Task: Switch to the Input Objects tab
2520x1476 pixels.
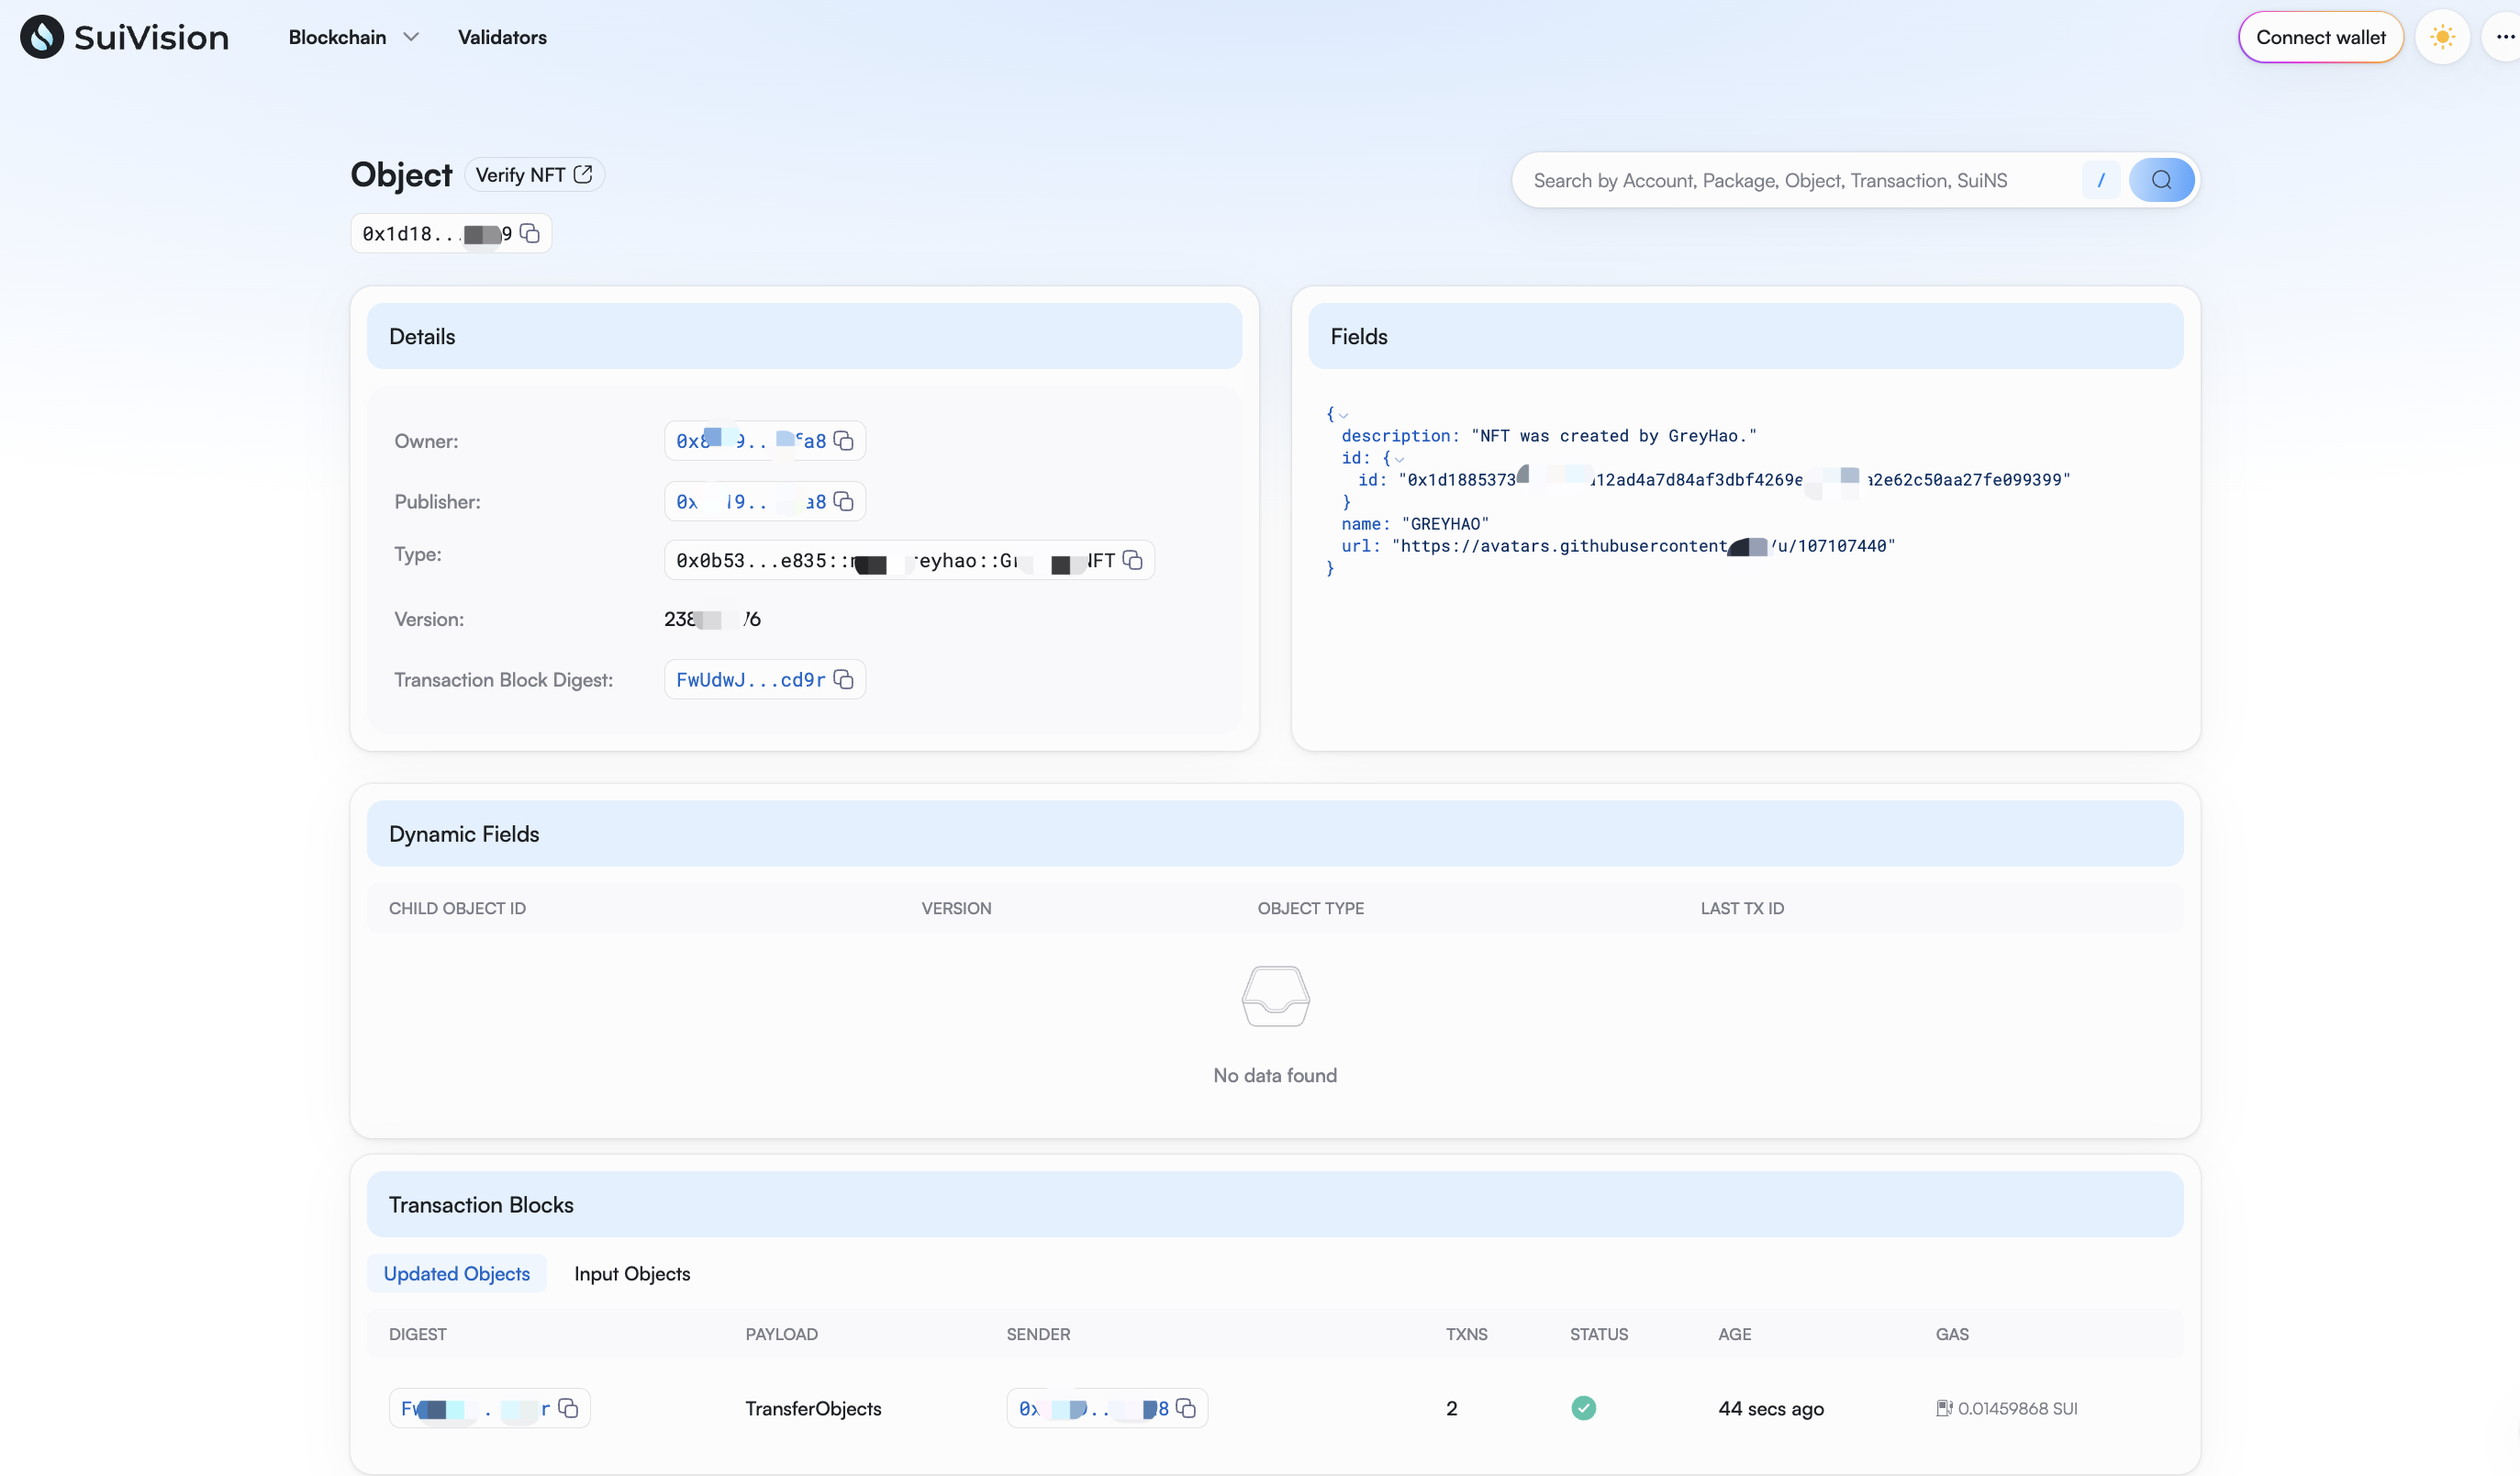Action: 632,1273
